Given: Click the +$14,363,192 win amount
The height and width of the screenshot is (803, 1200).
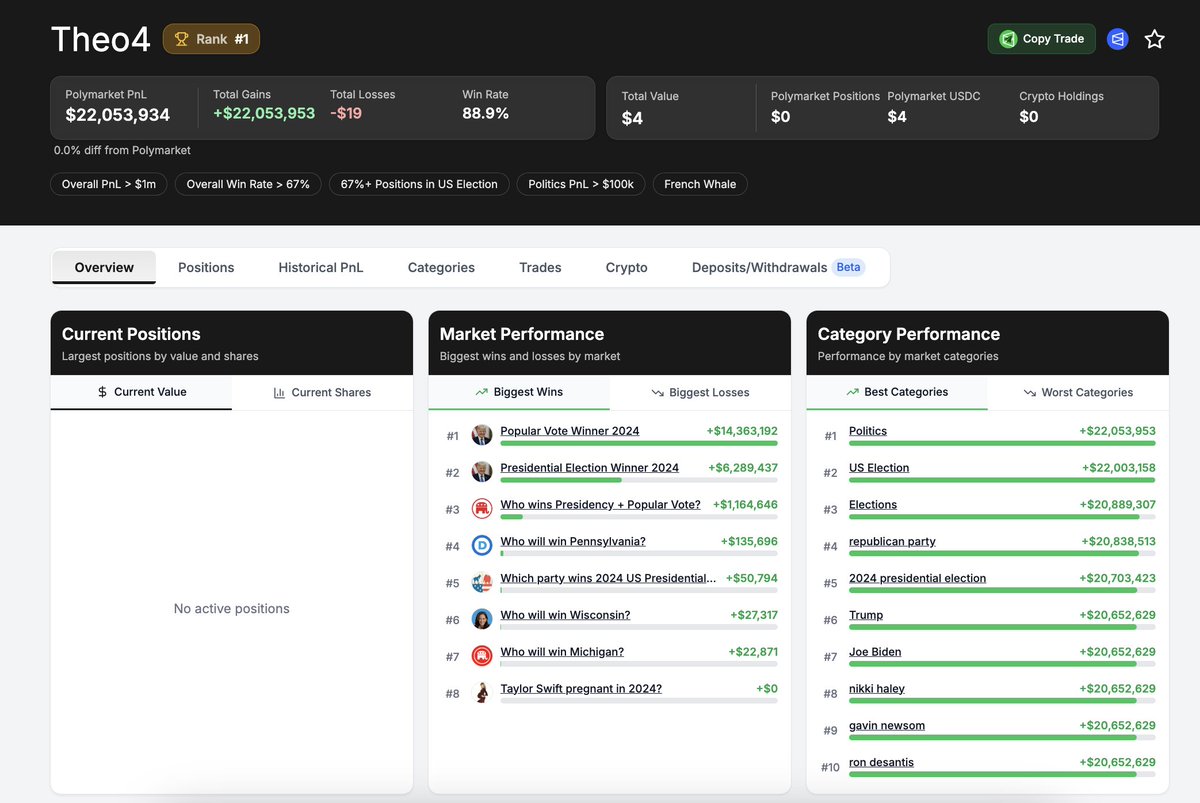Looking at the screenshot, I should (x=742, y=431).
